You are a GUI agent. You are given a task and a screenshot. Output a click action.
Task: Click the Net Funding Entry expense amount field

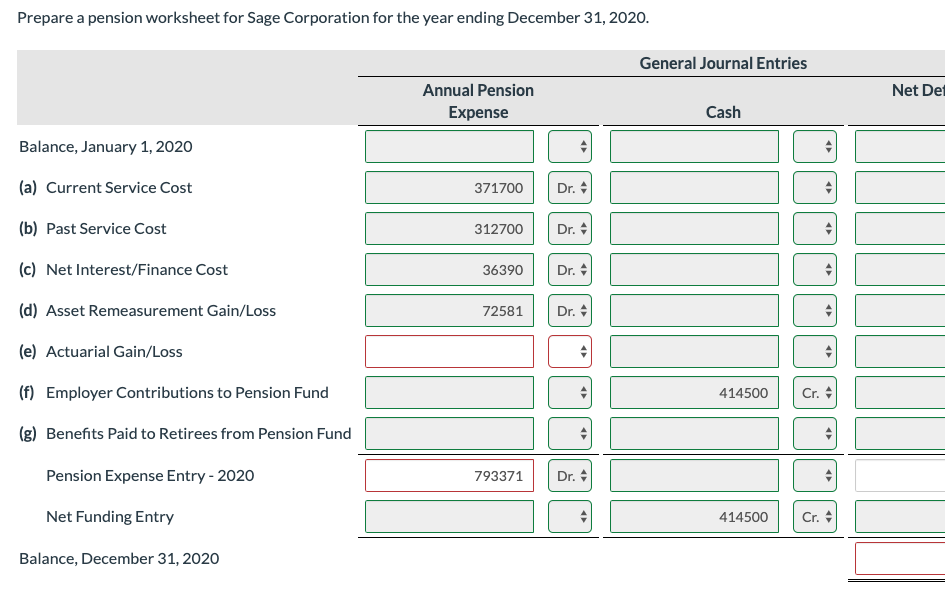(448, 516)
